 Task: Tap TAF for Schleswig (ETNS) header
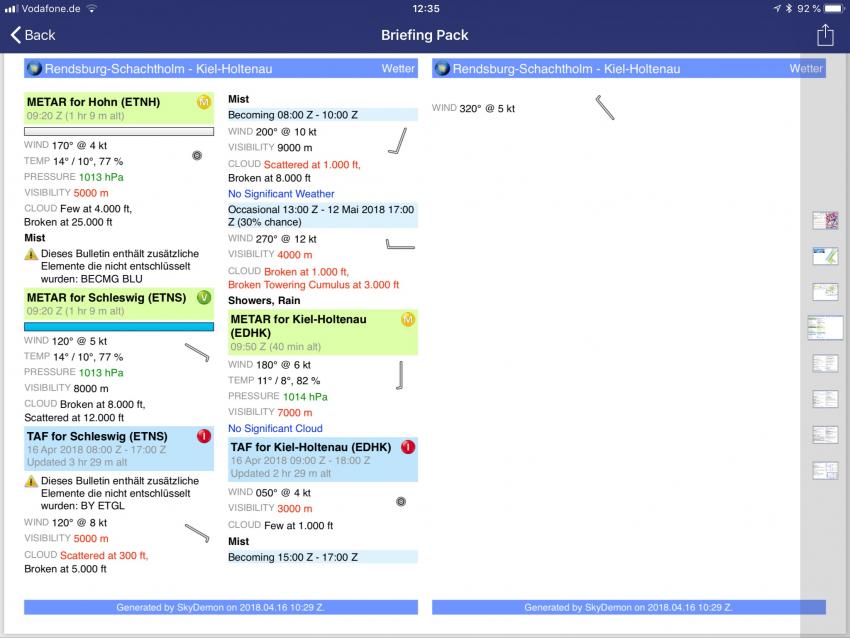119,449
